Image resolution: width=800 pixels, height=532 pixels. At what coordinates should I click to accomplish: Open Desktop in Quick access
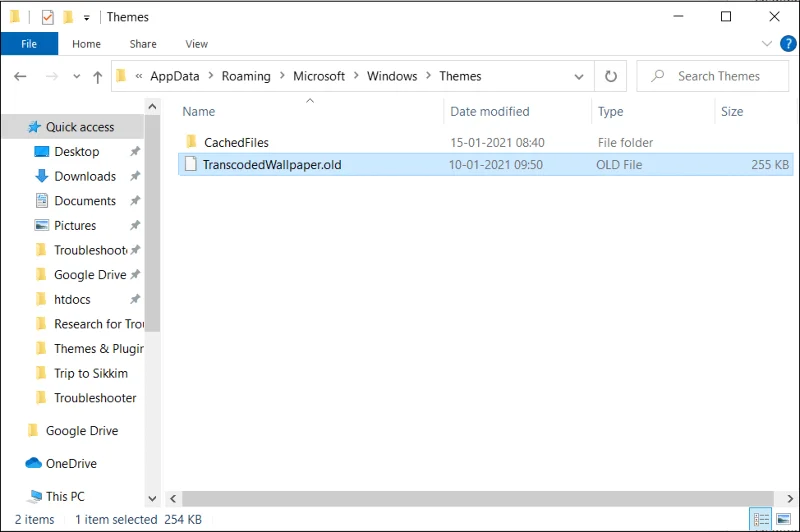tap(77, 151)
